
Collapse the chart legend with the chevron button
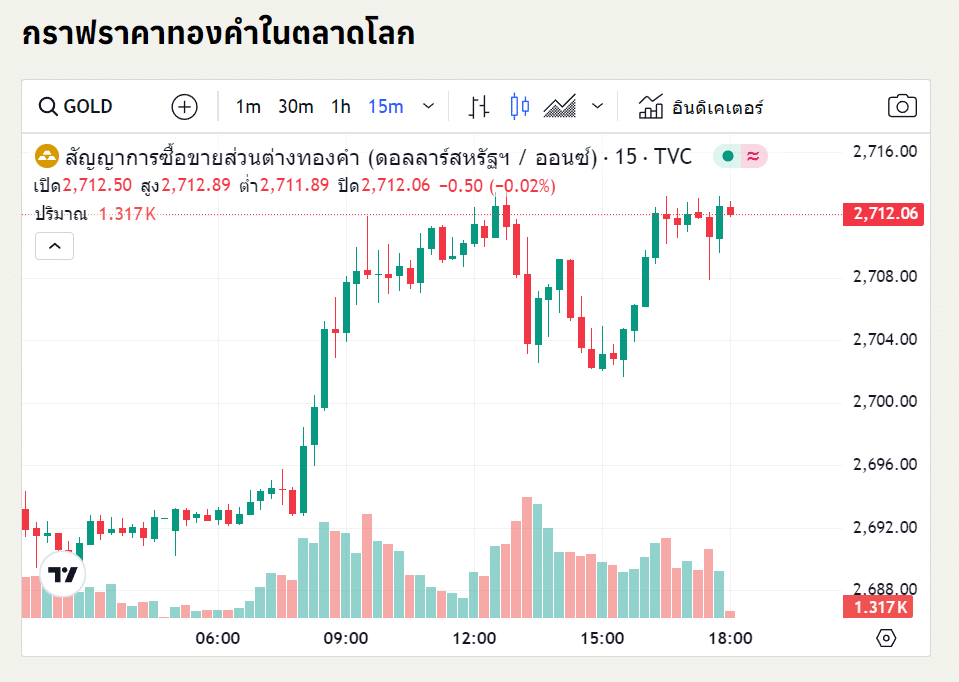tap(54, 245)
